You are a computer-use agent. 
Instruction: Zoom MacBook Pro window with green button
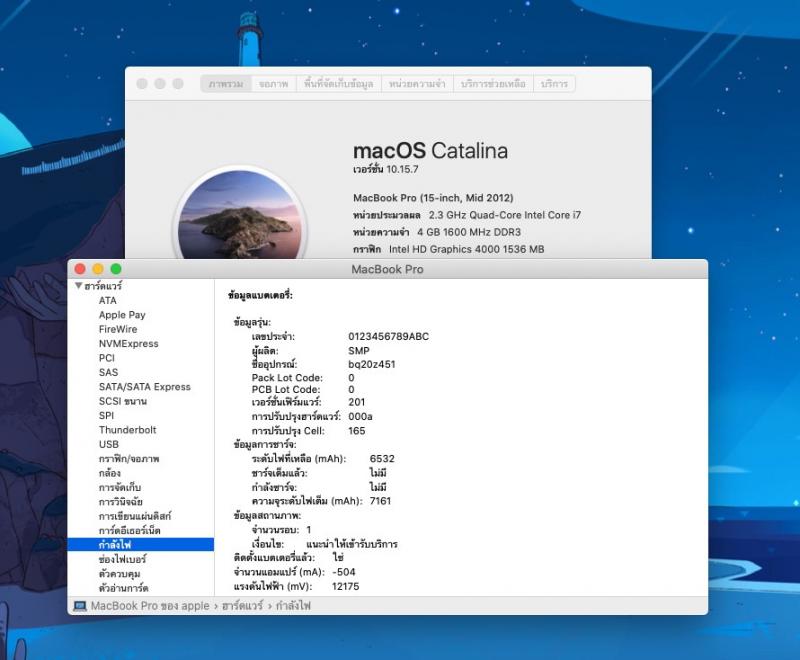[116, 269]
